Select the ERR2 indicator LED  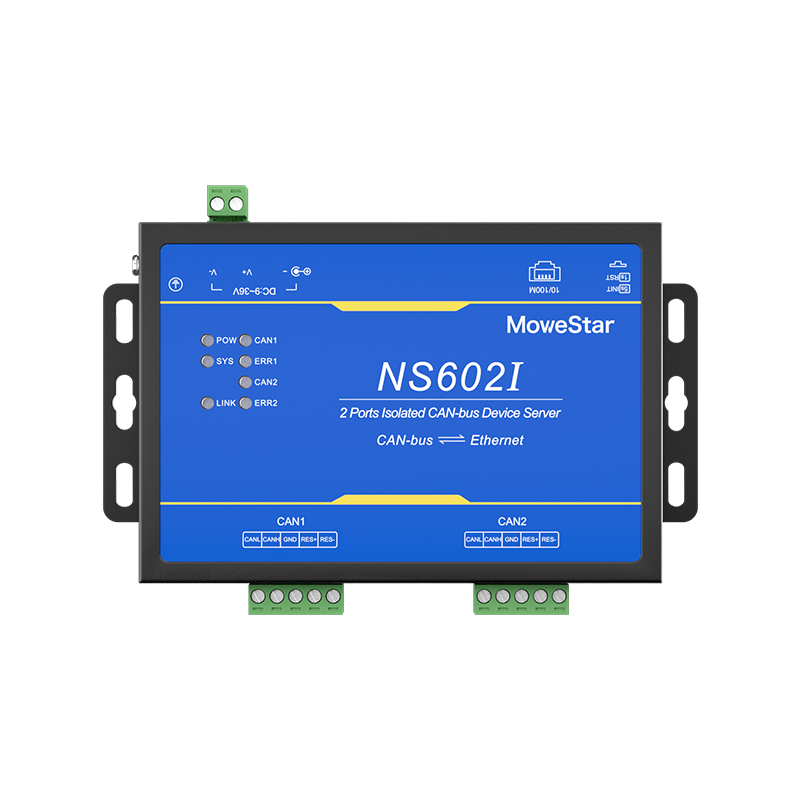click(245, 403)
